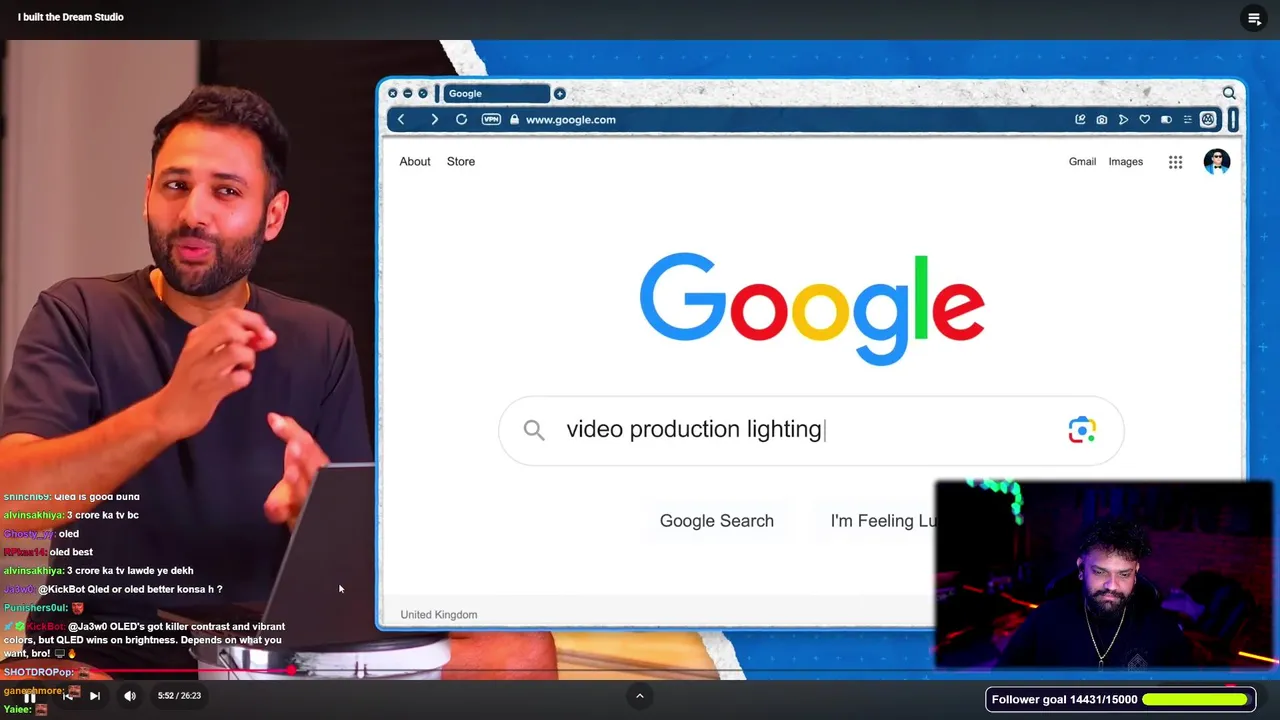Screen dimensions: 1280x720
Task: Toggle the battery saver toolbar icon
Action: pos(1166,120)
